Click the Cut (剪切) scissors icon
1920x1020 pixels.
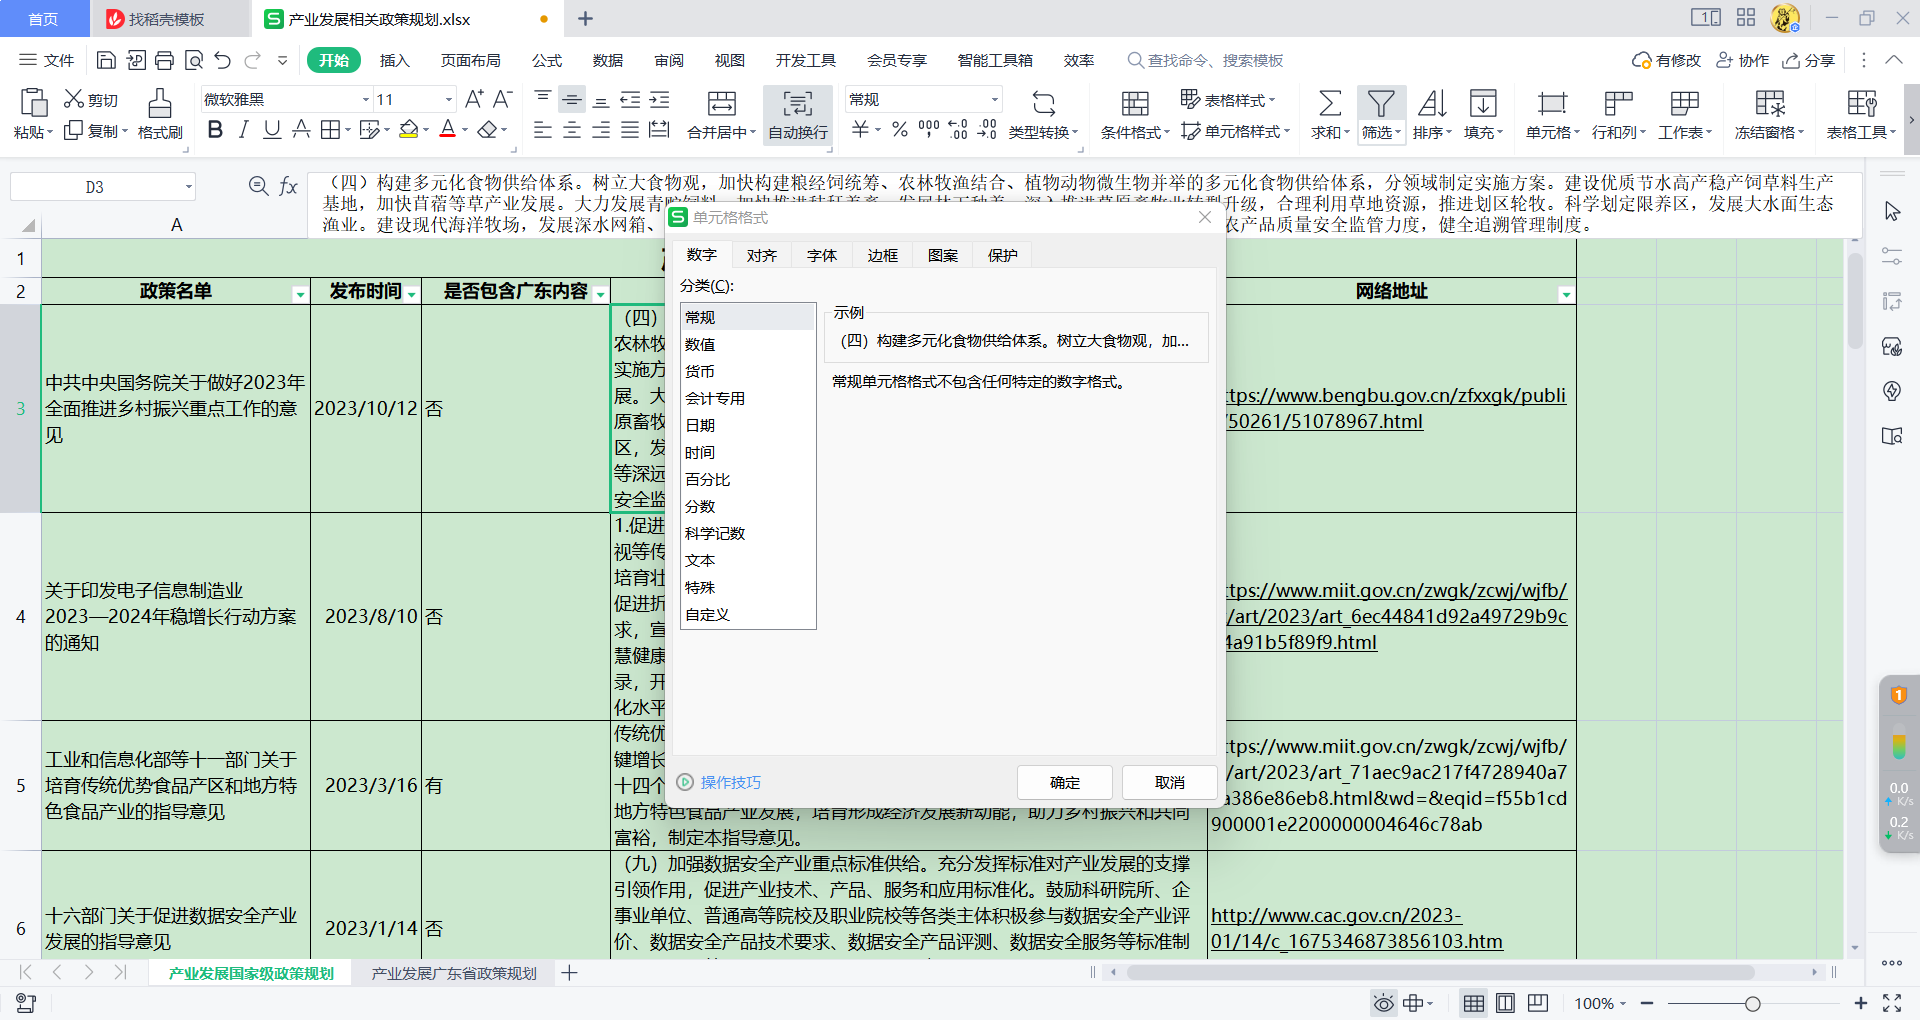[74, 99]
